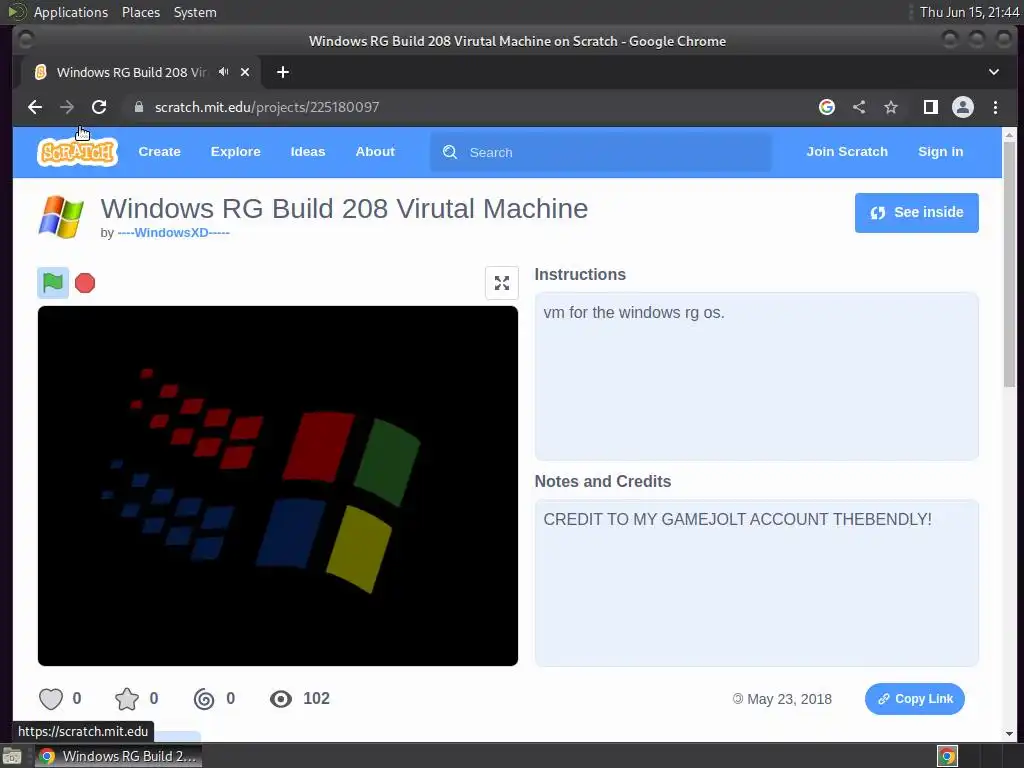Click Chrome's forward arrow
The width and height of the screenshot is (1024, 768).
coord(67,107)
